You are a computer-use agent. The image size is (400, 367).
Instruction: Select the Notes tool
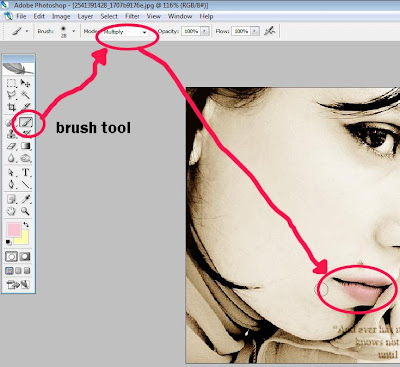click(12, 199)
